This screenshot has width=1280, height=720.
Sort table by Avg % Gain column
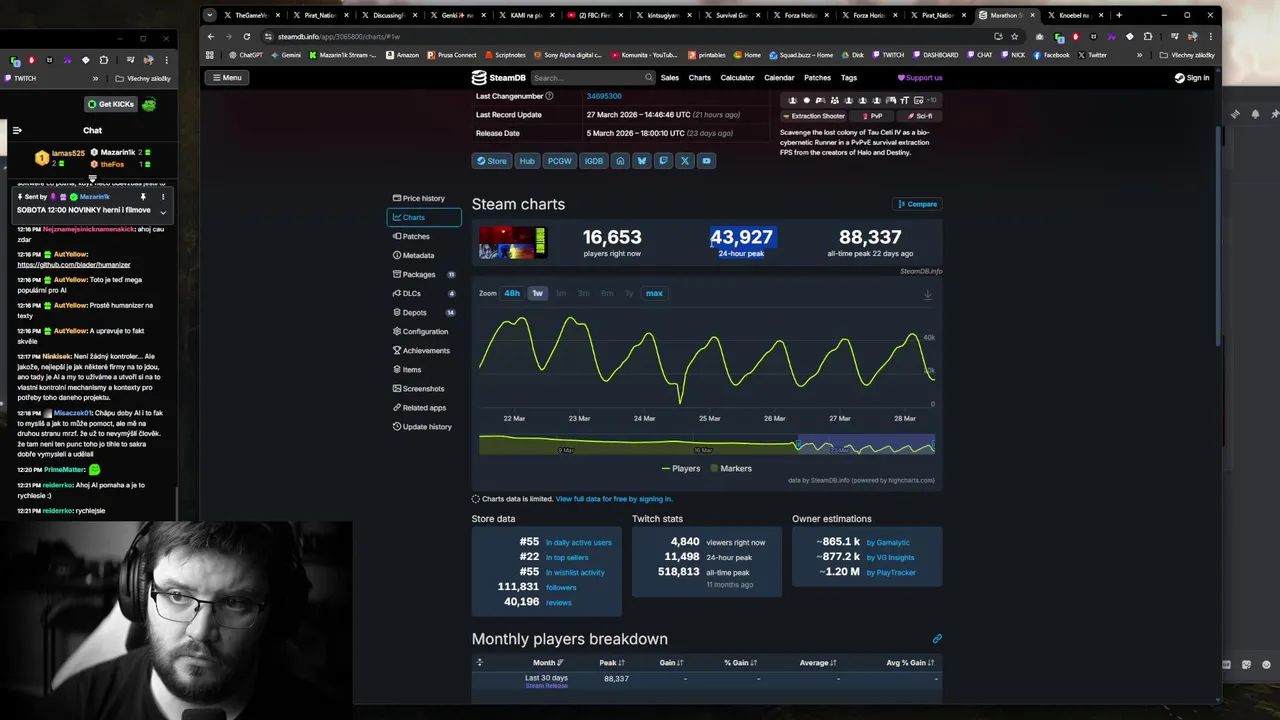click(x=909, y=663)
